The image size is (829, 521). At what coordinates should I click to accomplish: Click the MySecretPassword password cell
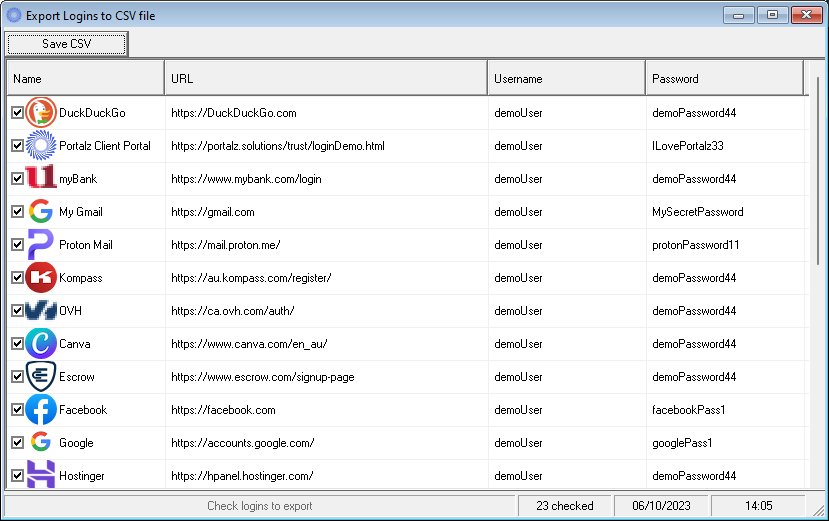[725, 212]
